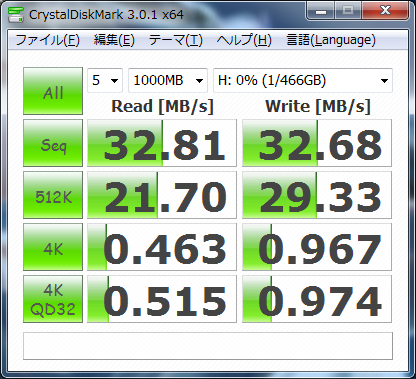This screenshot has height=379, width=416.
Task: Start the Seq benchmark test
Action: coord(53,143)
